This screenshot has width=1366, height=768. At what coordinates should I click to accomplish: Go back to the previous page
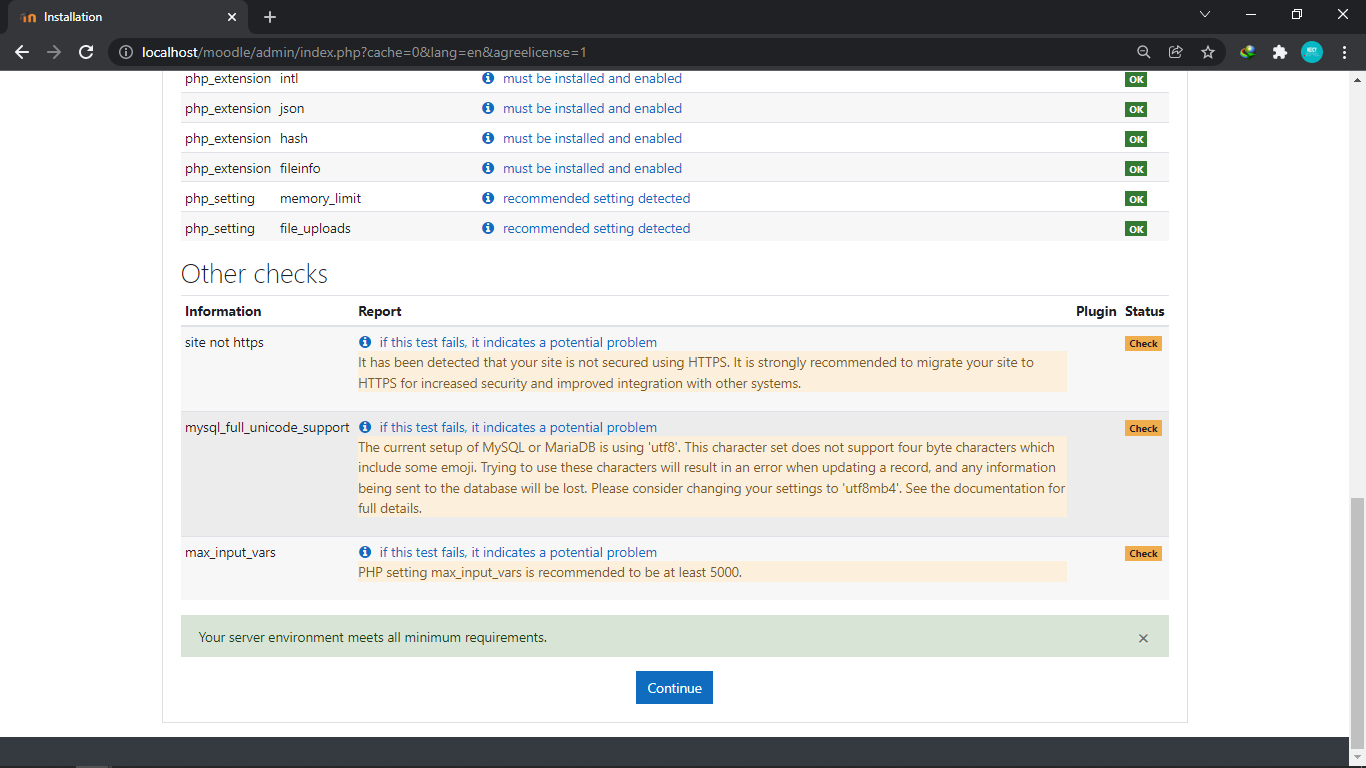[22, 52]
